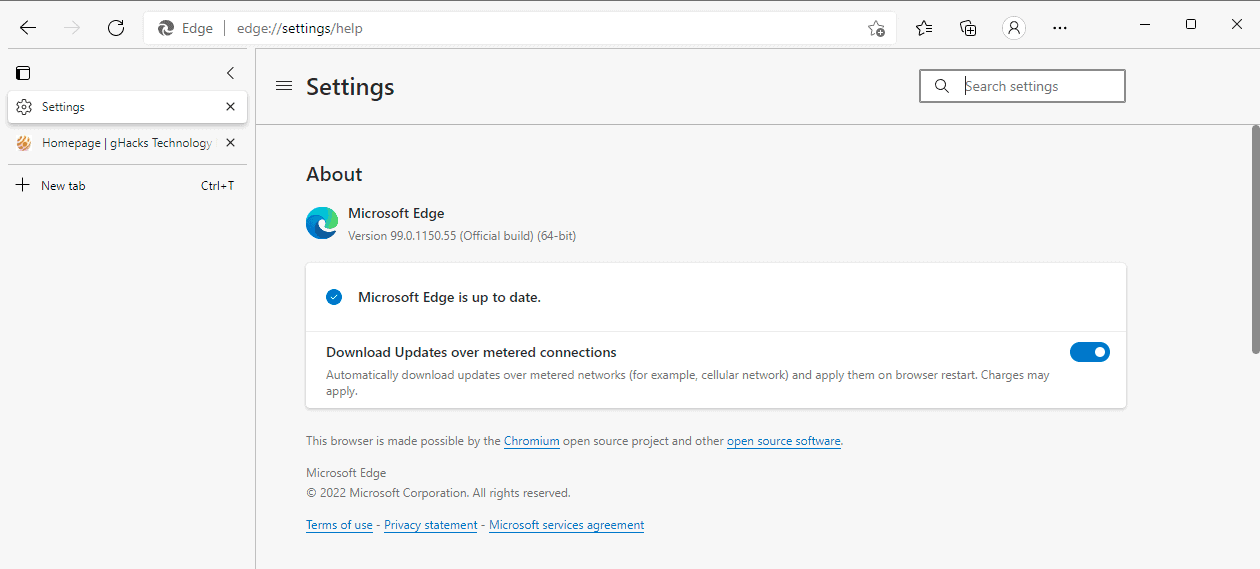The width and height of the screenshot is (1260, 569).
Task: Click the Edge site identity icon
Action: click(x=166, y=28)
